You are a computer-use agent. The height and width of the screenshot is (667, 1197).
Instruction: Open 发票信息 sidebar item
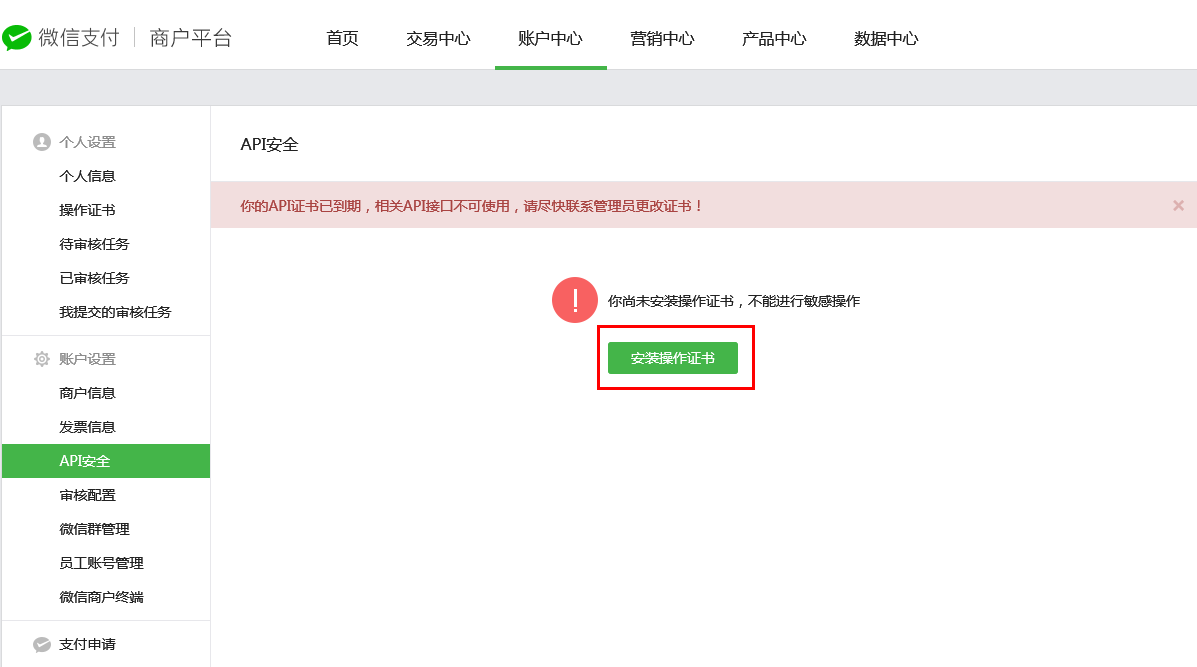pyautogui.click(x=88, y=427)
